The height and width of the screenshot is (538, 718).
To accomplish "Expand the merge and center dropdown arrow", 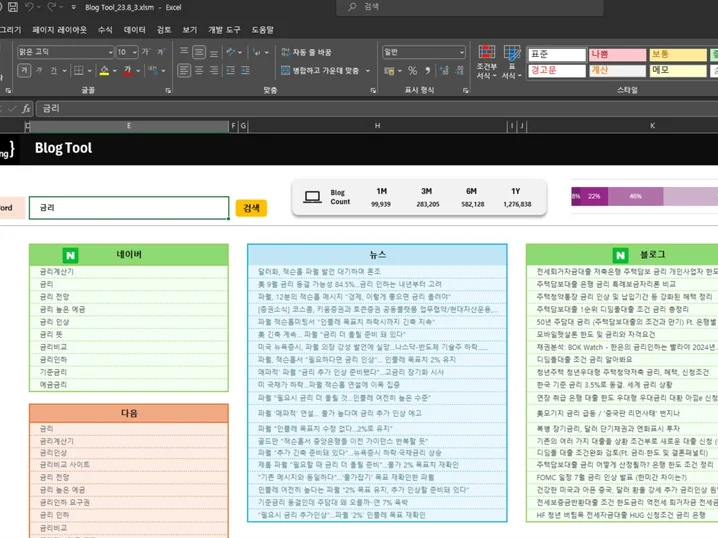I will click(x=368, y=71).
